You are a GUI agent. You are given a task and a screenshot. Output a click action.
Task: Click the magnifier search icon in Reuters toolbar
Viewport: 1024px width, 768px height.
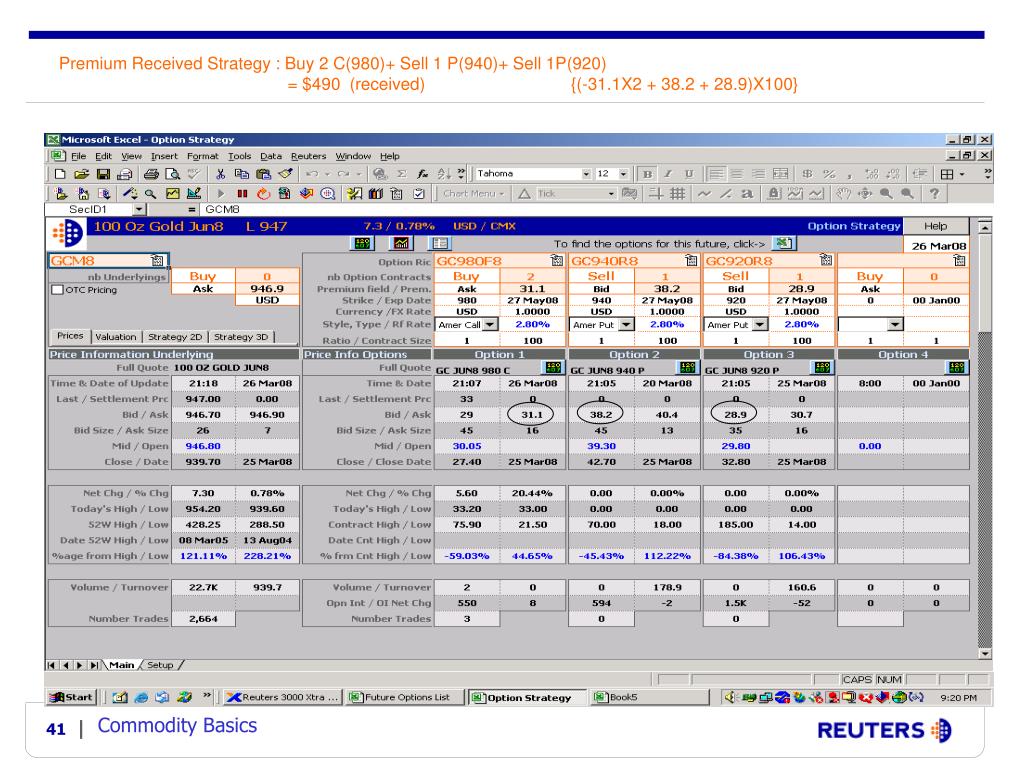[x=150, y=193]
